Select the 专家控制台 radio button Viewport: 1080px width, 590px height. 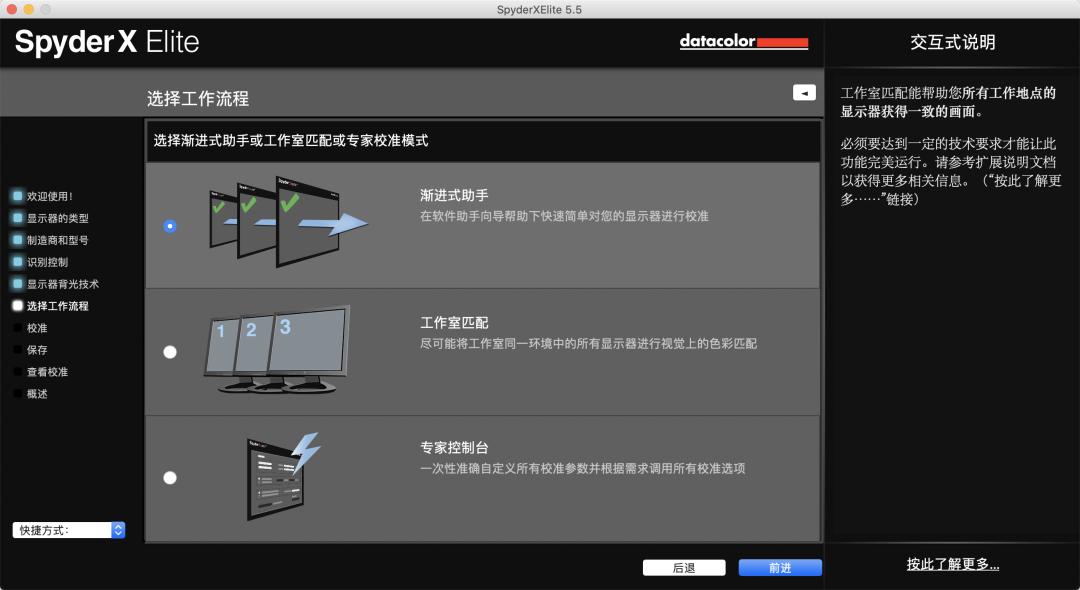tap(169, 478)
